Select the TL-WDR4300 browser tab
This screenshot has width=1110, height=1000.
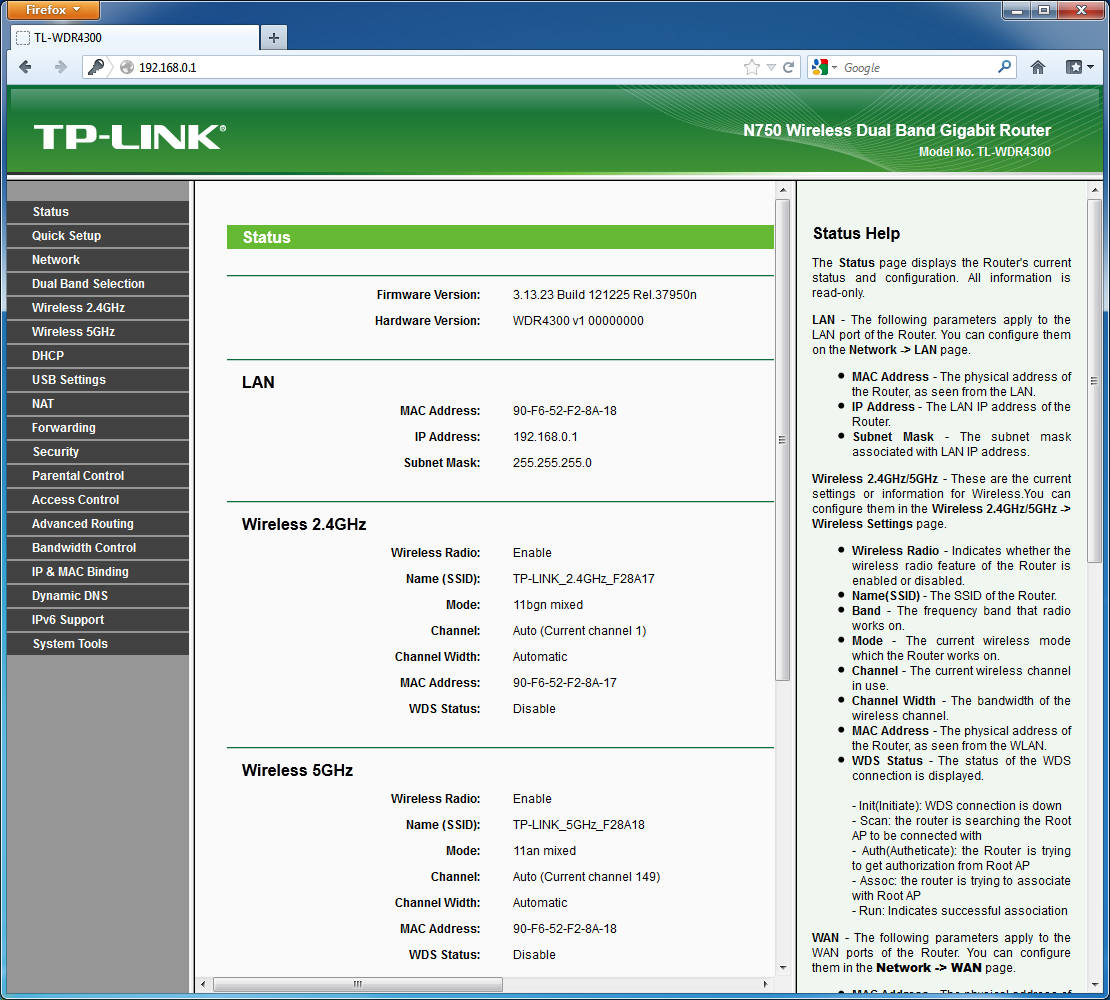tap(135, 38)
